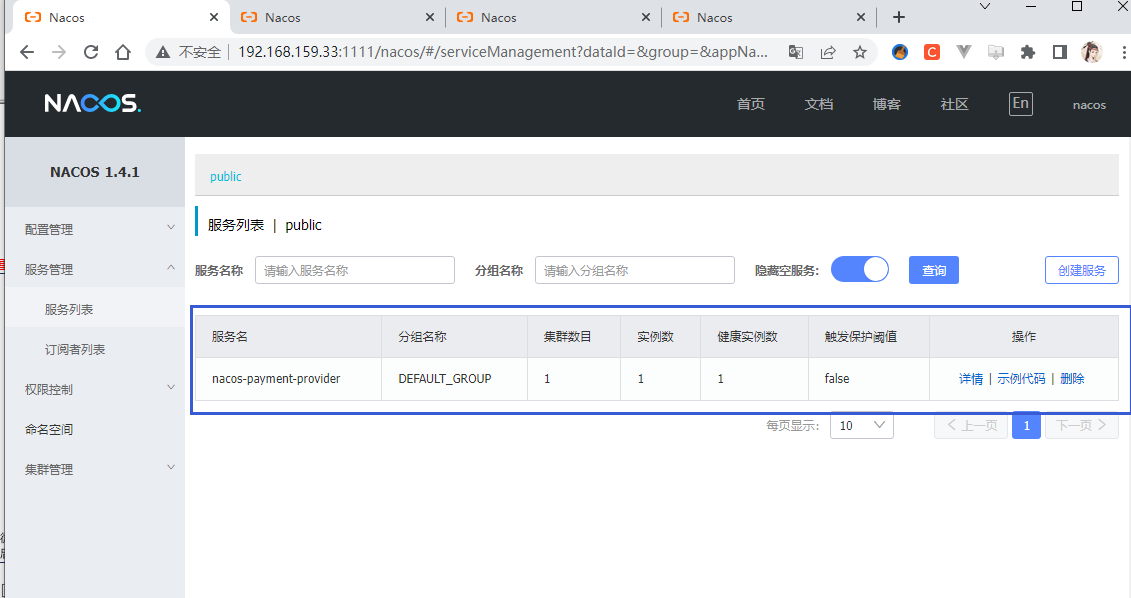This screenshot has height=598, width=1131.
Task: Open the browser home page icon
Action: (x=123, y=52)
